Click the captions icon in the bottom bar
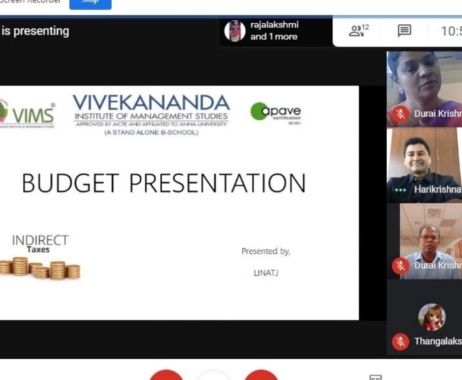The height and width of the screenshot is (380, 462). [x=376, y=377]
